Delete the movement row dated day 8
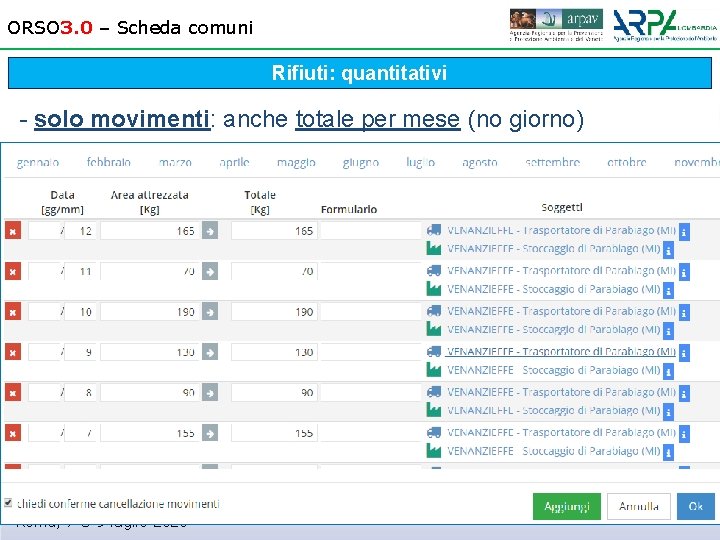 13,393
